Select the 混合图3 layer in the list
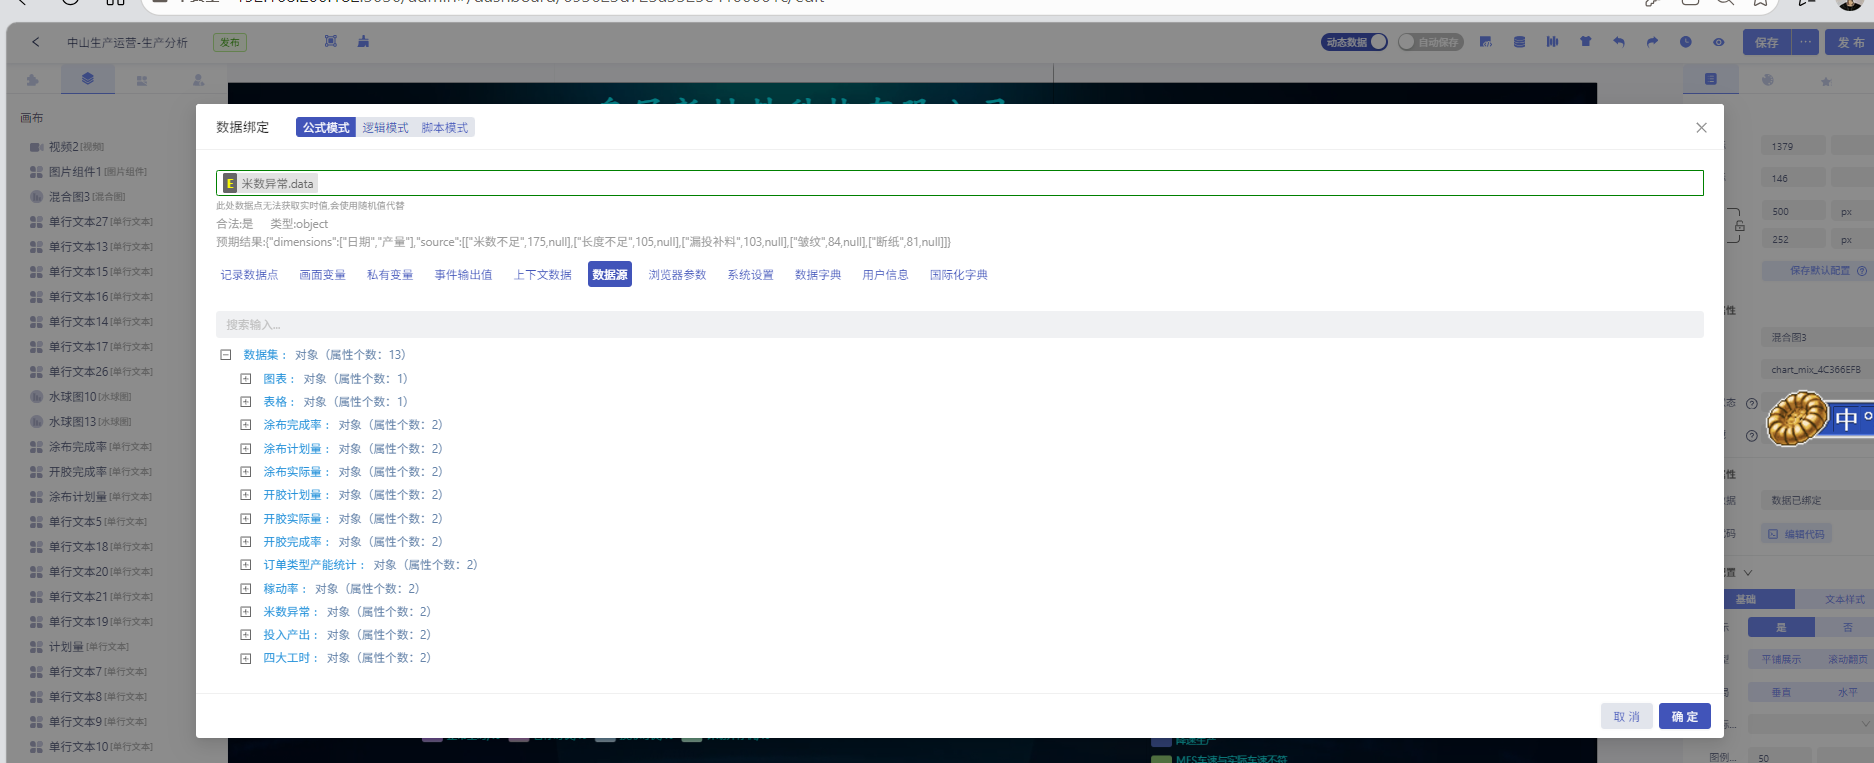This screenshot has width=1874, height=763. [x=88, y=197]
